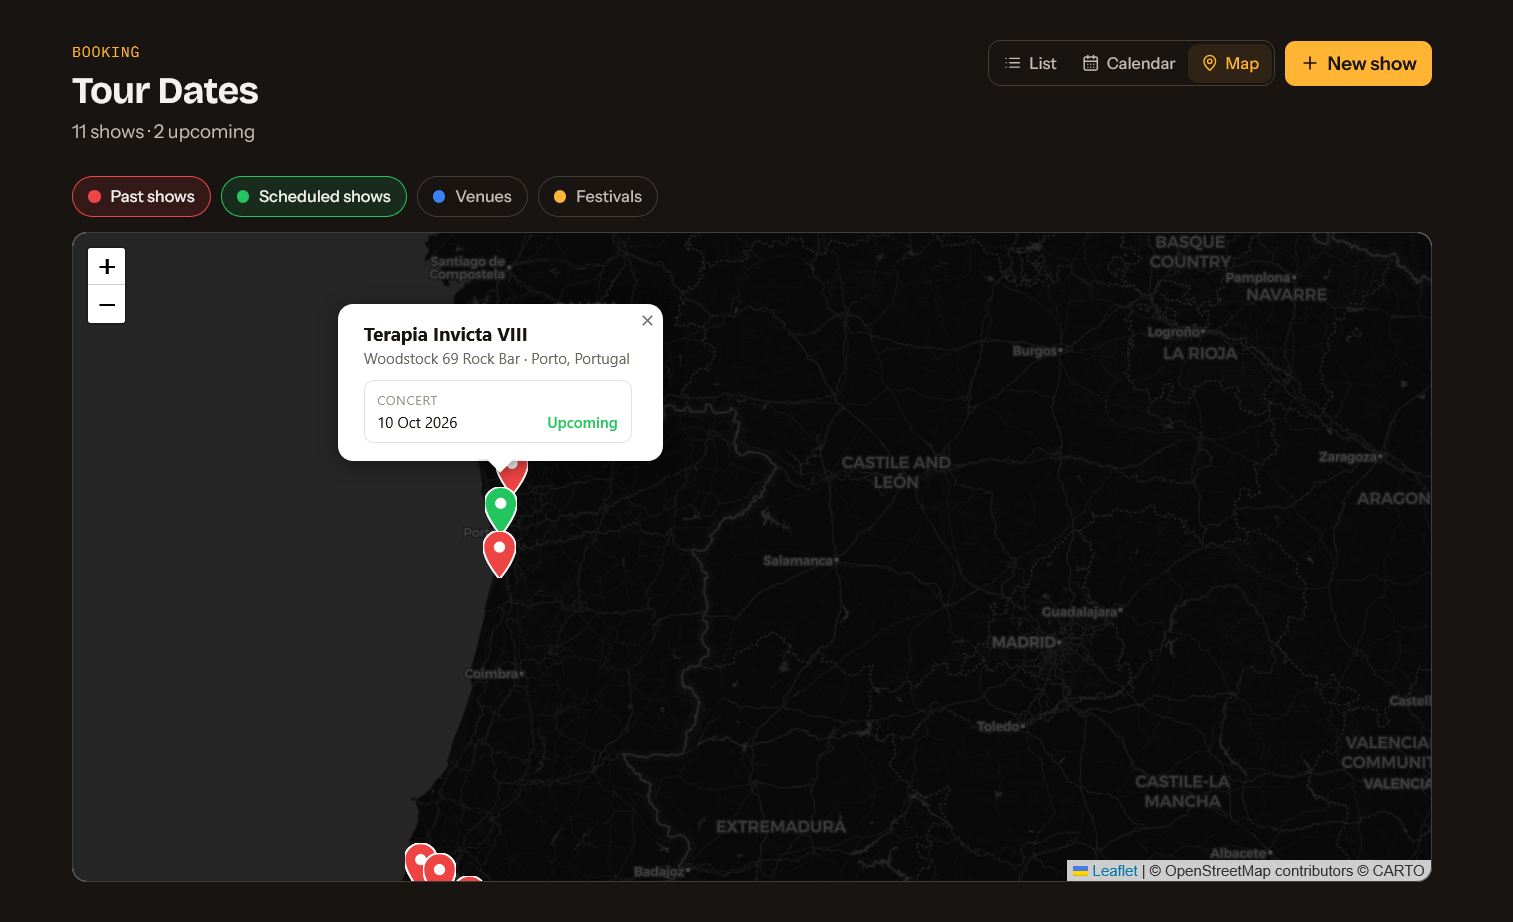Select the Map view tab
Viewport: 1513px width, 922px height.
tap(1230, 63)
